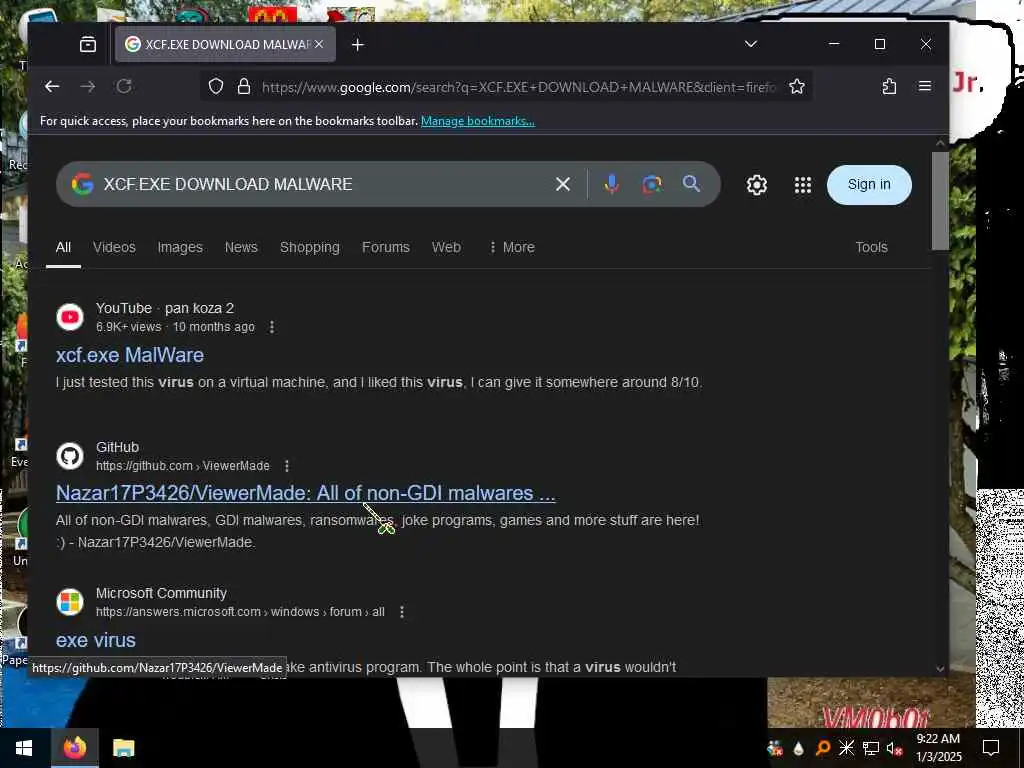Go back to previous page

pyautogui.click(x=52, y=86)
